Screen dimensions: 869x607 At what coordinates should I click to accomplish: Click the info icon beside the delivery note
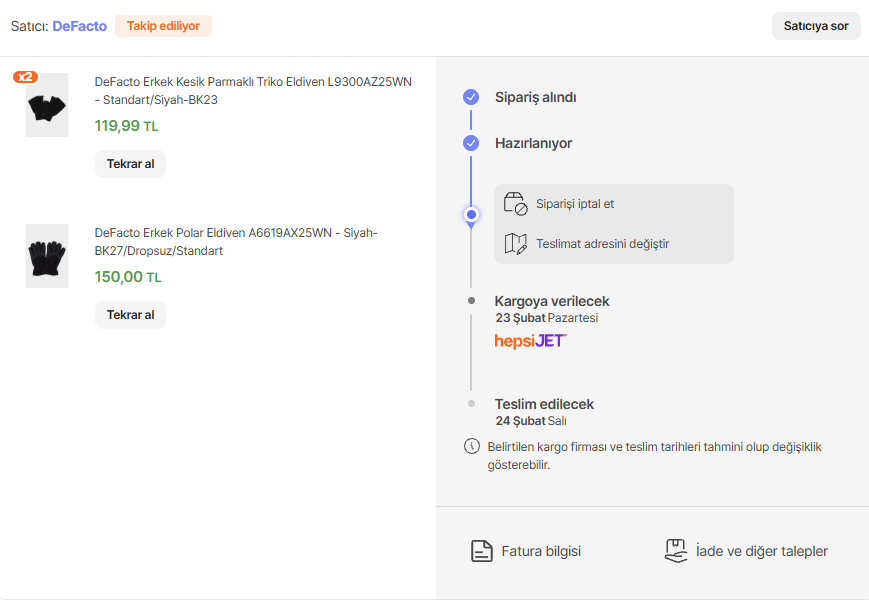click(472, 446)
